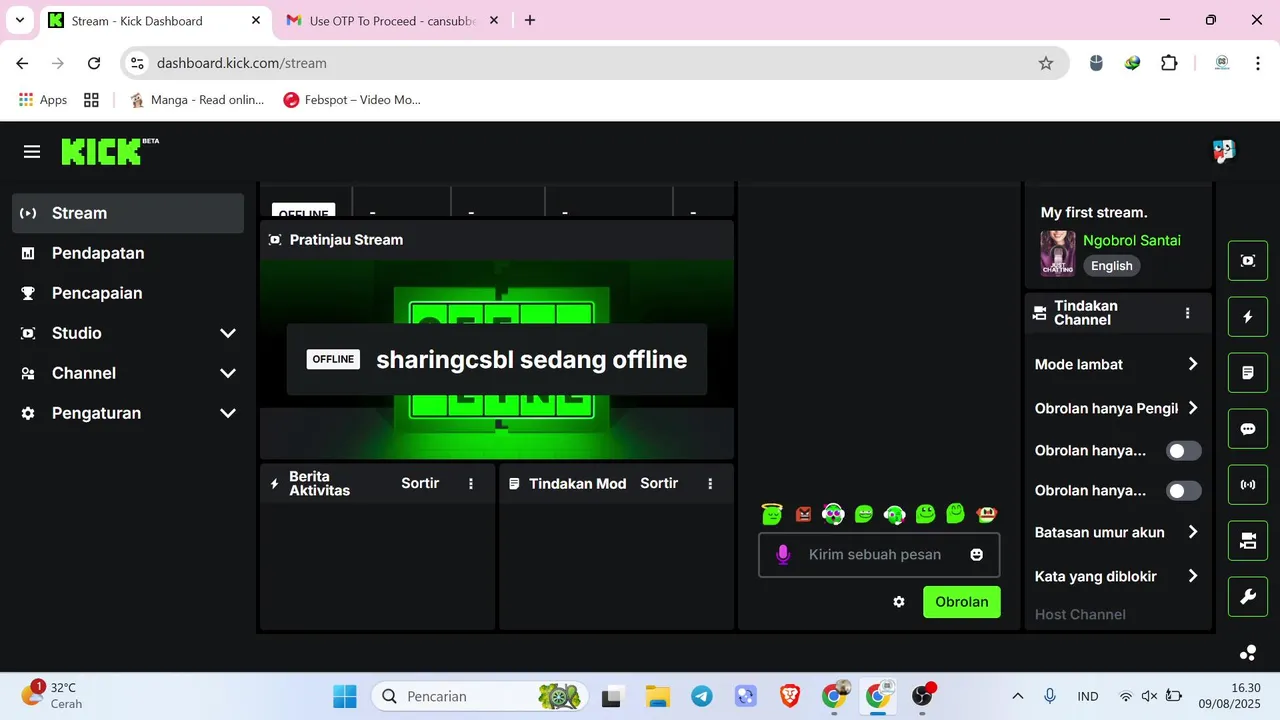This screenshot has width=1280, height=720.
Task: Click the stream category thumbnail image
Action: coord(1058,253)
